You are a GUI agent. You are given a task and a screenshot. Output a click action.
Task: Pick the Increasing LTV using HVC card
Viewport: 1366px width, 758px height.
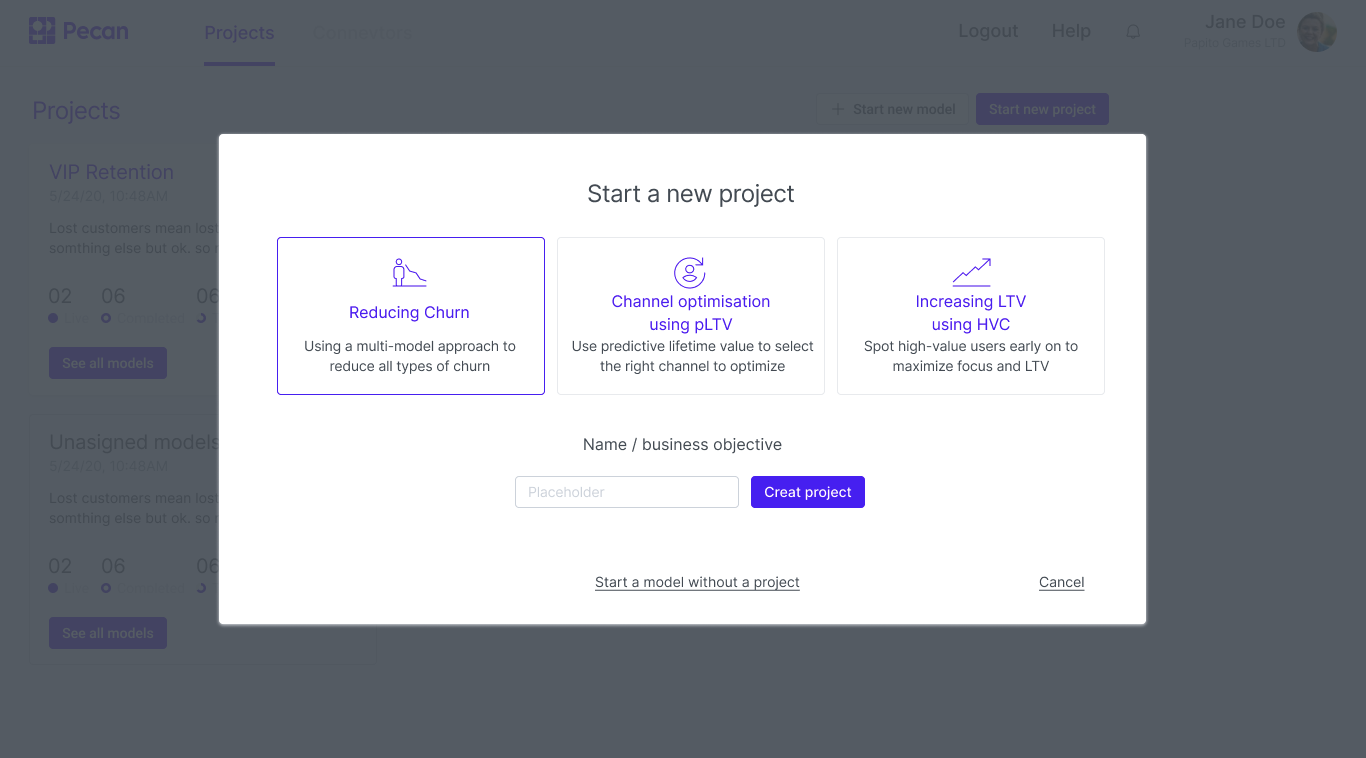coord(970,316)
